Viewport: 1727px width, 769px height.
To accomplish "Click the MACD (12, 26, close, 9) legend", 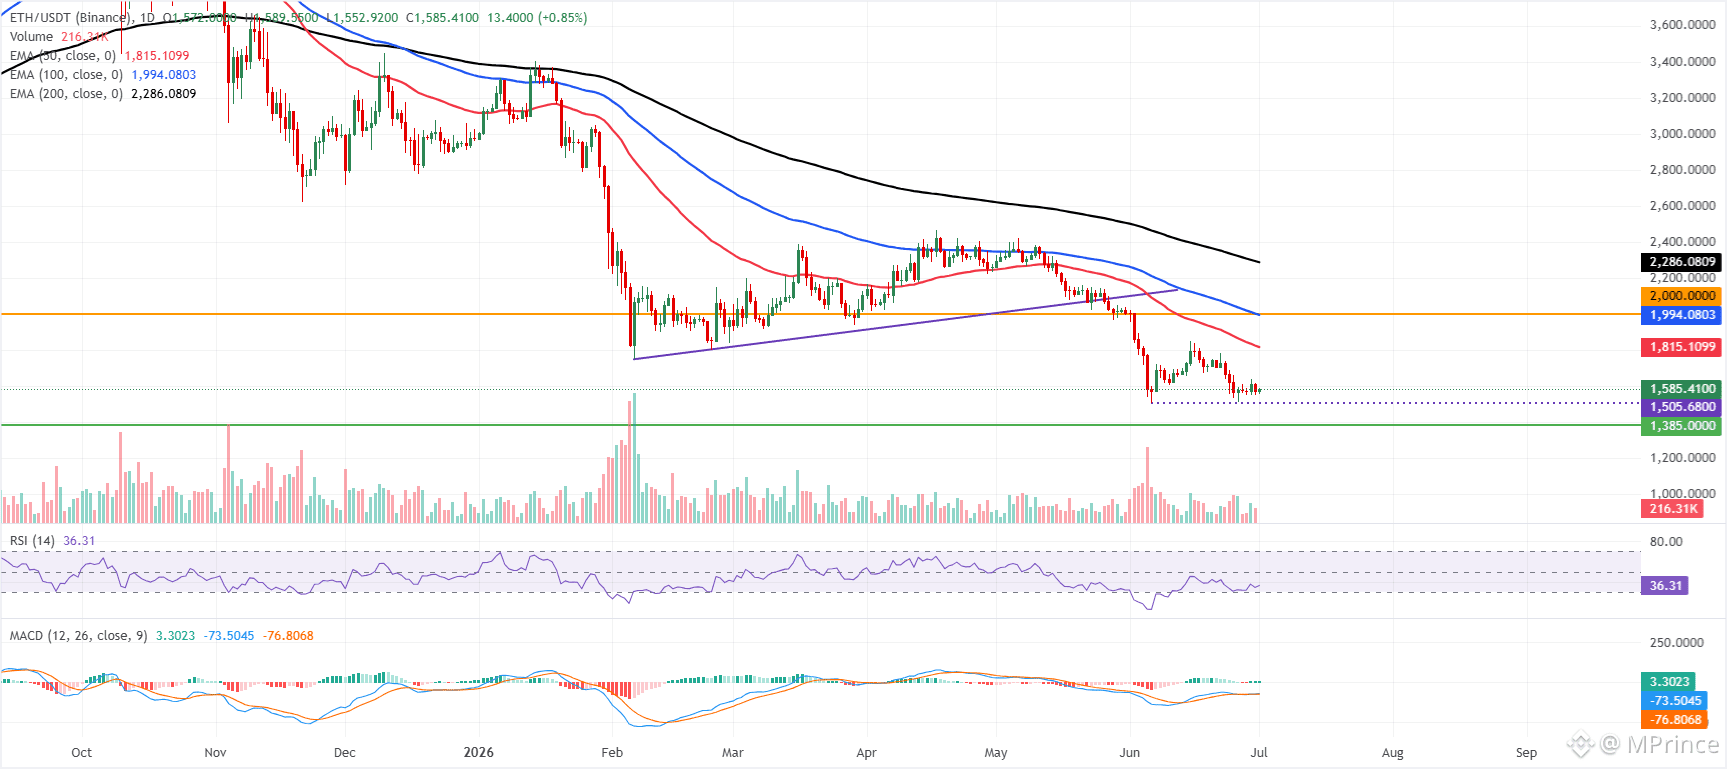I will [162, 636].
